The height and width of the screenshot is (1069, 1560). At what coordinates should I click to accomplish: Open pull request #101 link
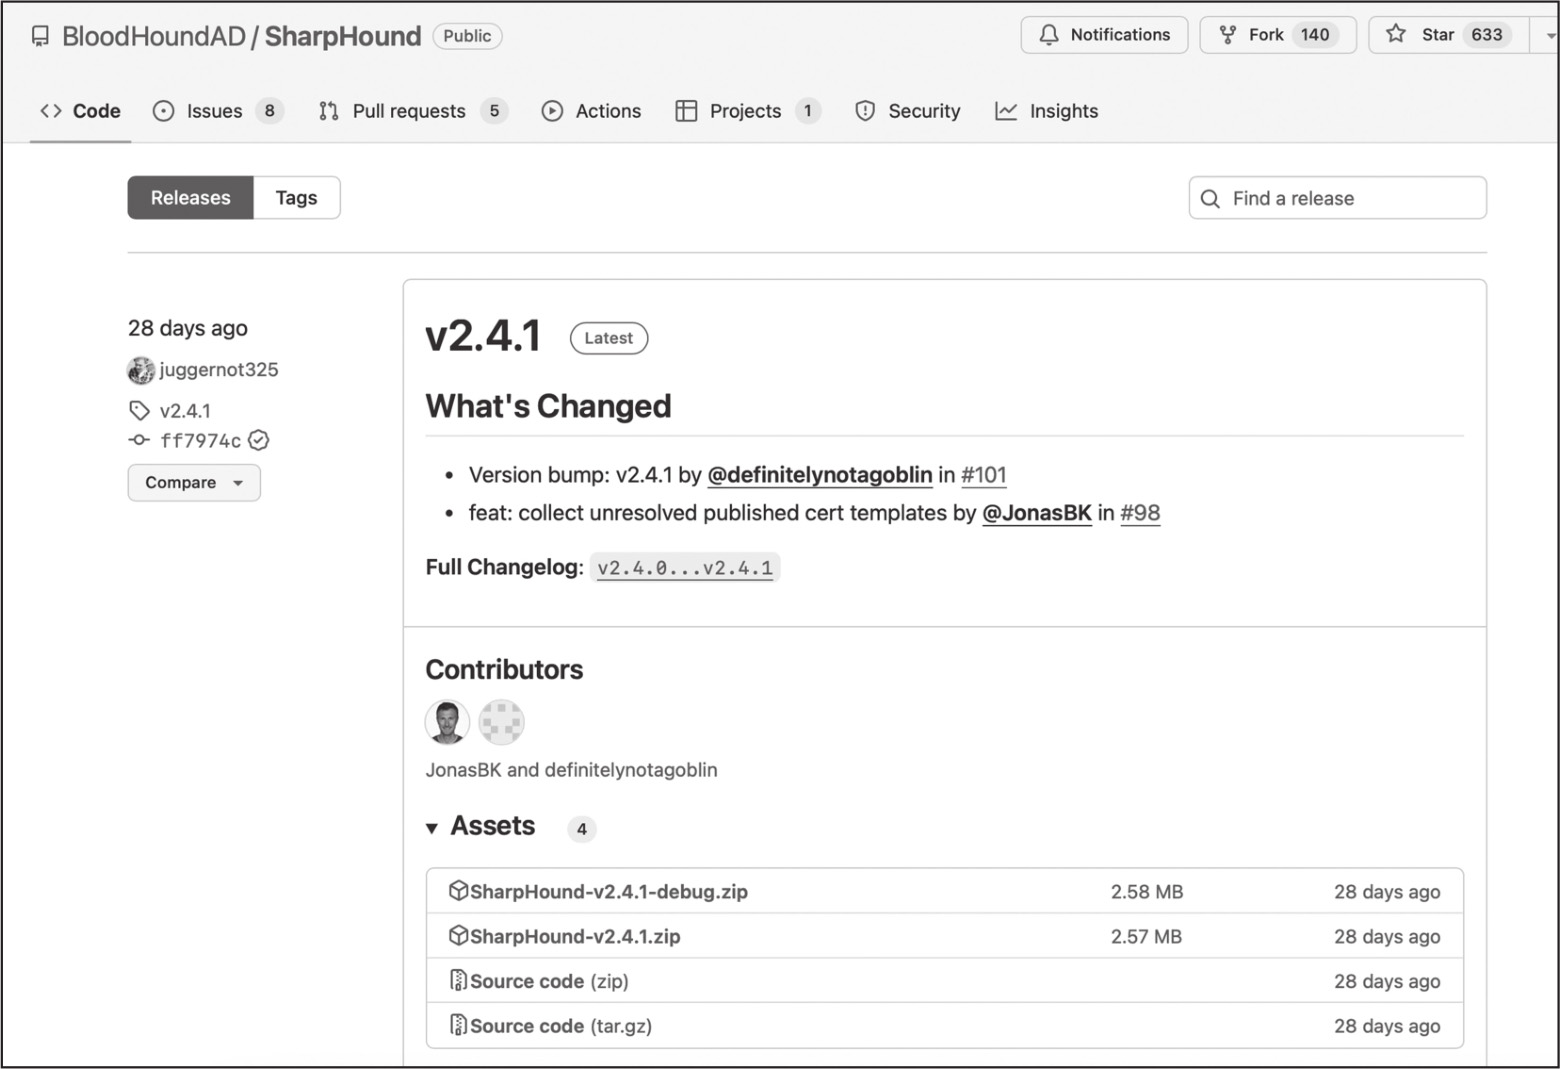point(983,475)
